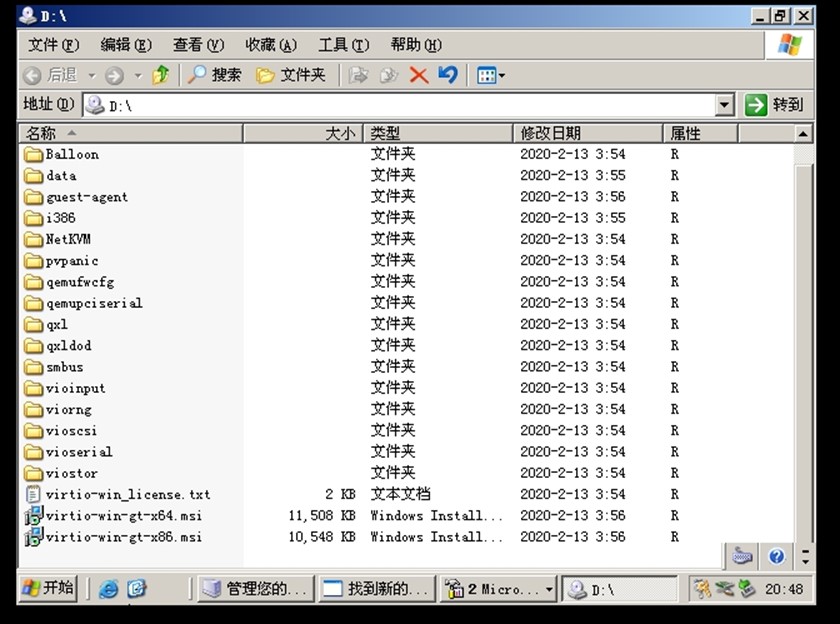Select the virtio-win-gt-x64.msi installer icon
The height and width of the screenshot is (624, 840).
34,516
